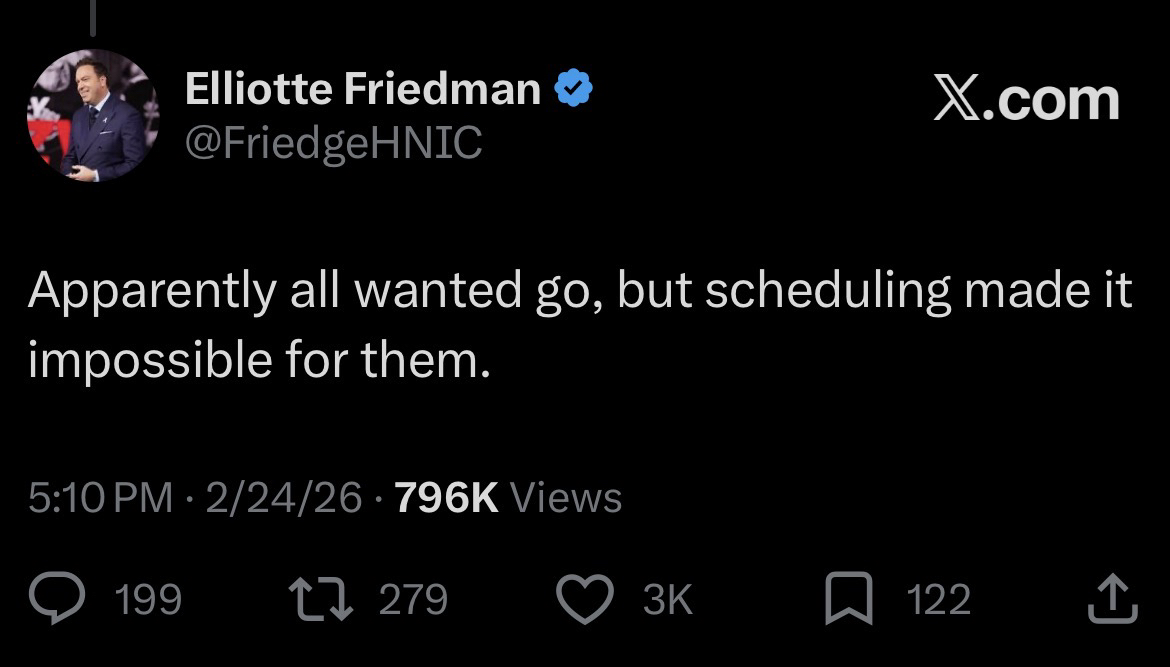Click the blue verified checkmark badge
Image resolution: width=1170 pixels, height=667 pixels.
click(x=573, y=91)
